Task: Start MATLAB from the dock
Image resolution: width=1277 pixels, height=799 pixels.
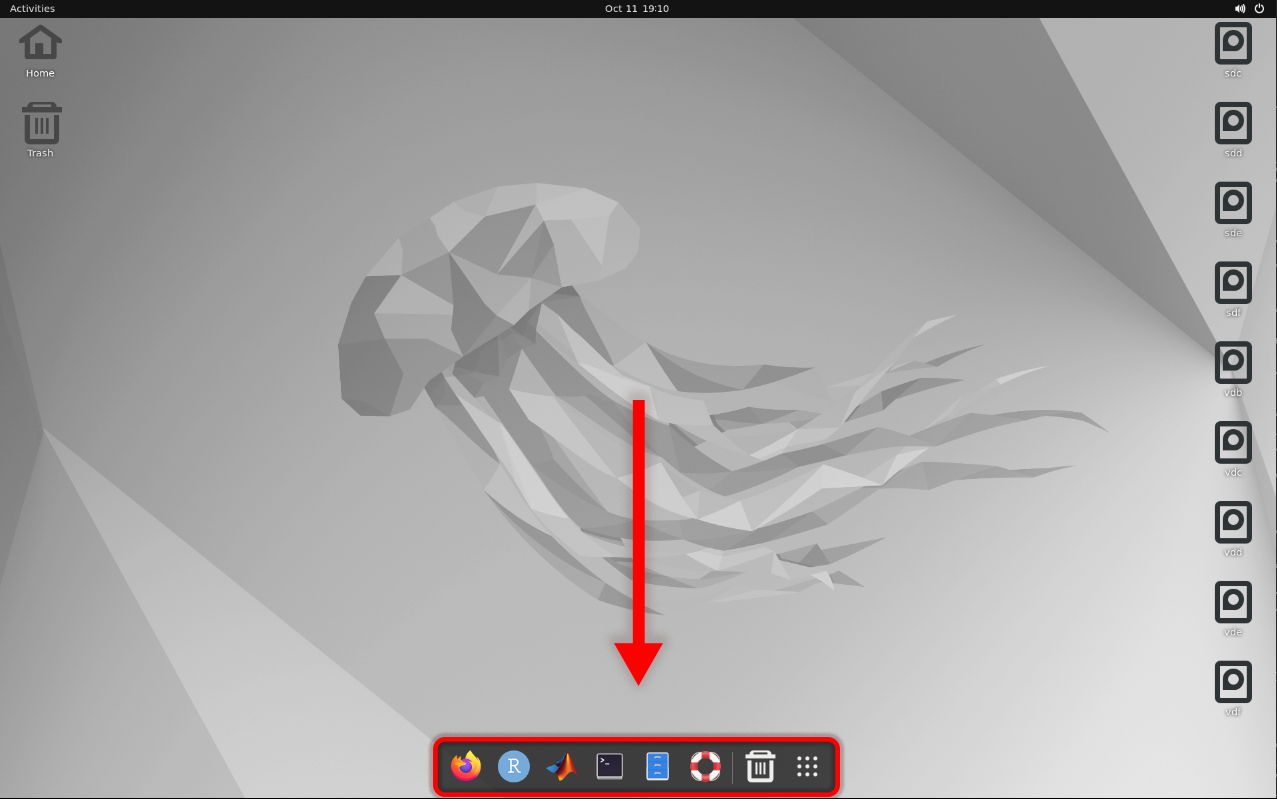Action: 561,767
